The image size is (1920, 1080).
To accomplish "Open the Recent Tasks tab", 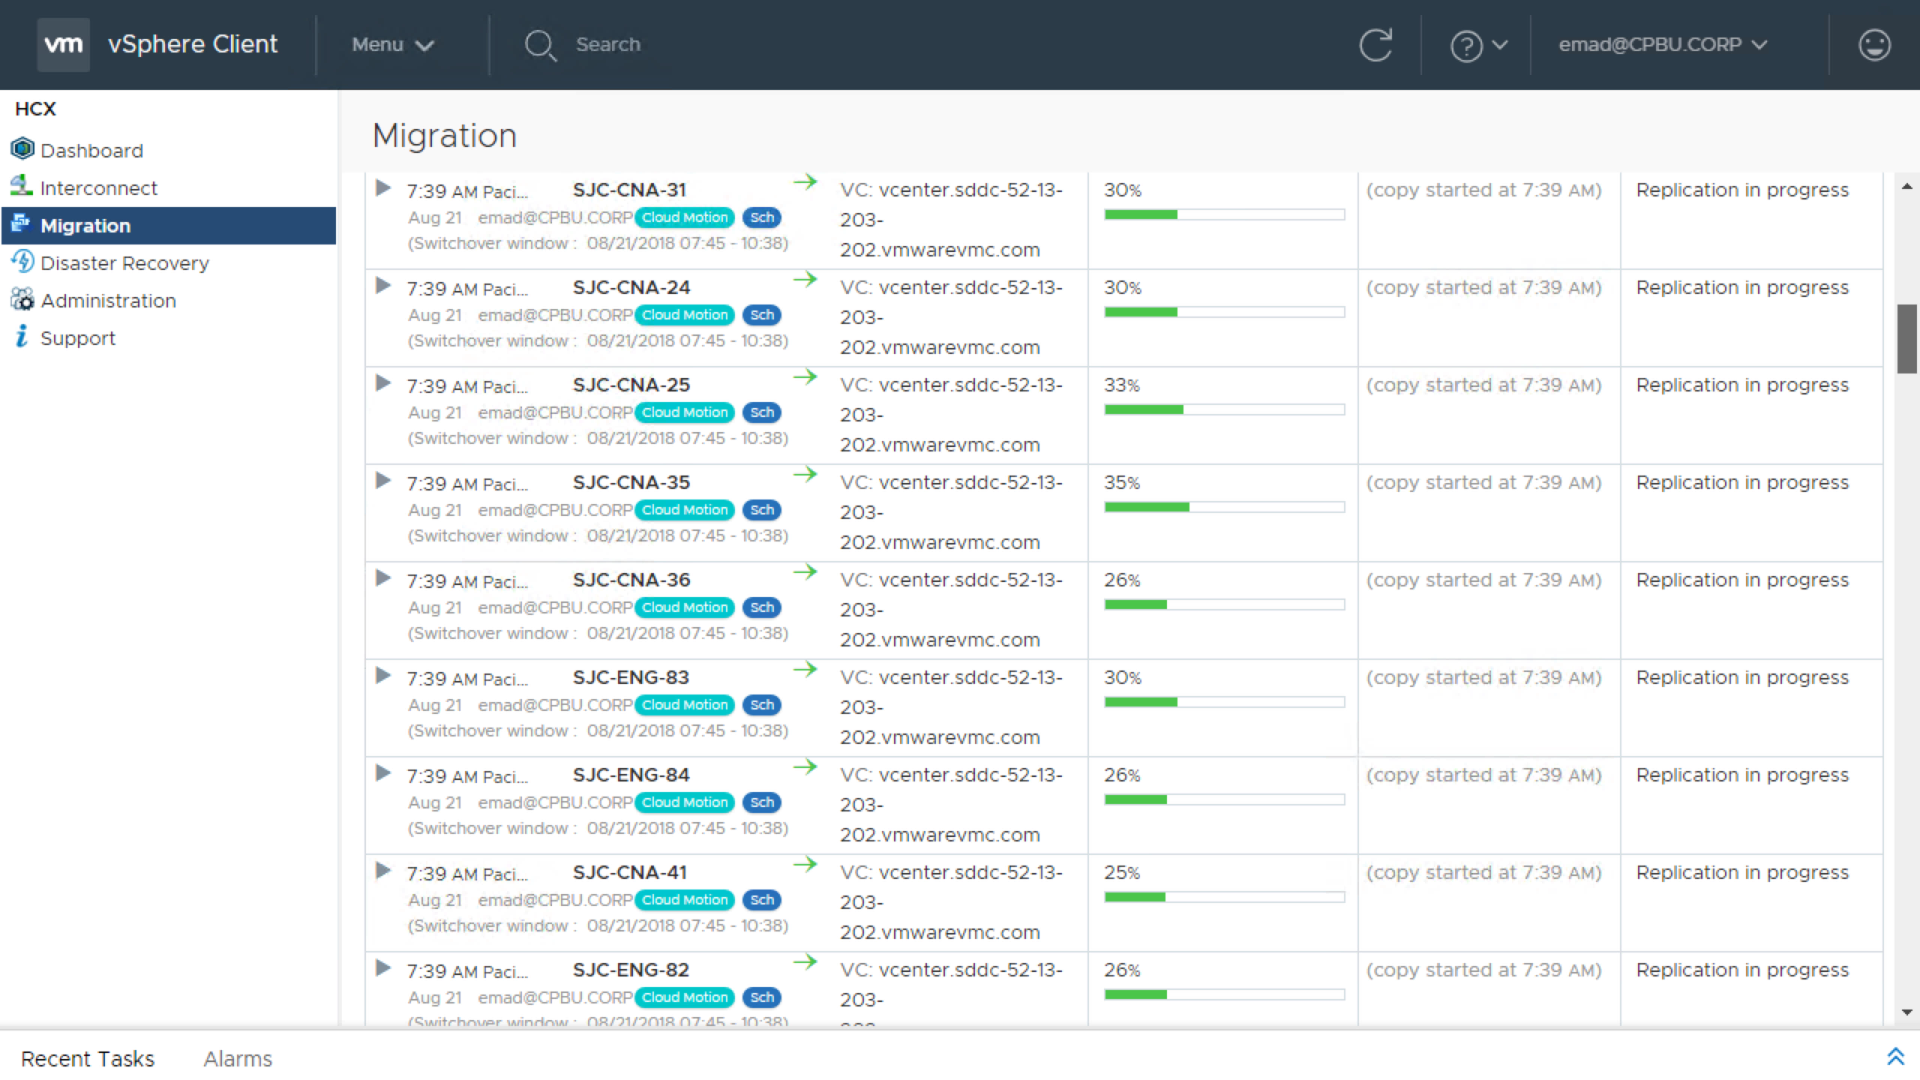I will point(88,1058).
